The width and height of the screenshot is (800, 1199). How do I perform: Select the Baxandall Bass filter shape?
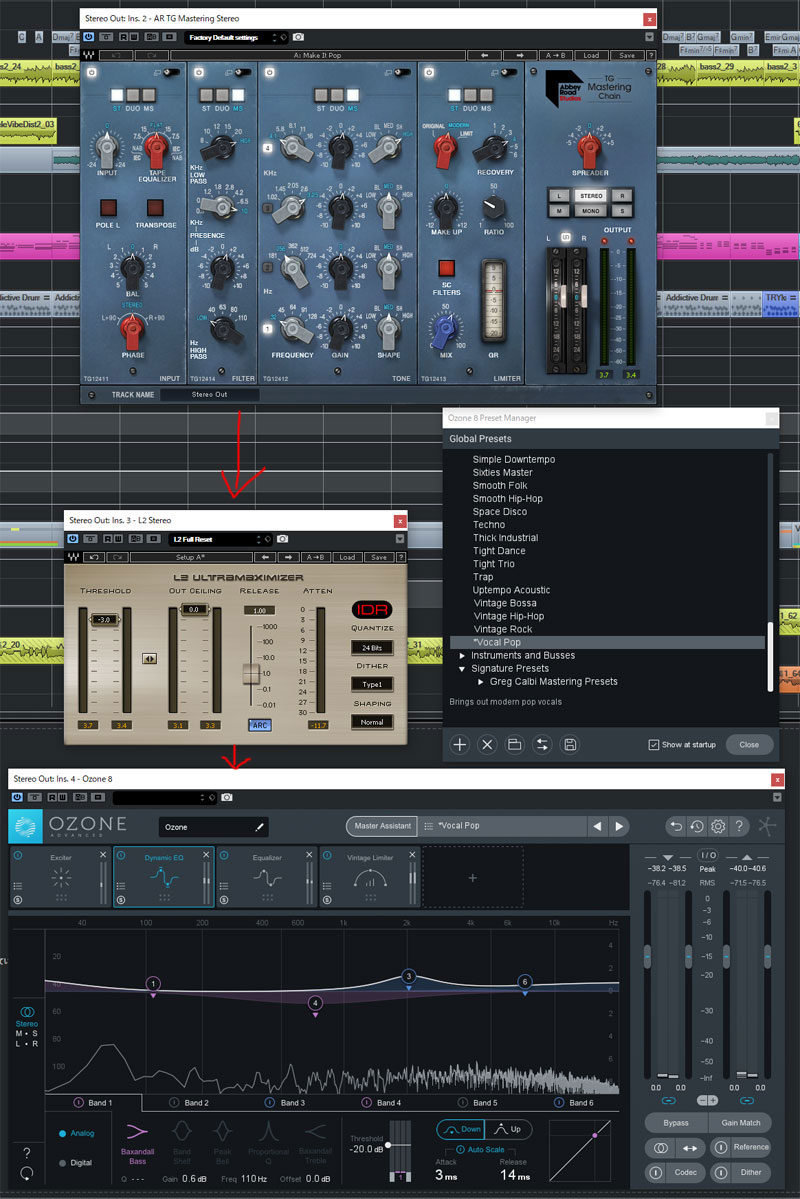click(x=138, y=1142)
